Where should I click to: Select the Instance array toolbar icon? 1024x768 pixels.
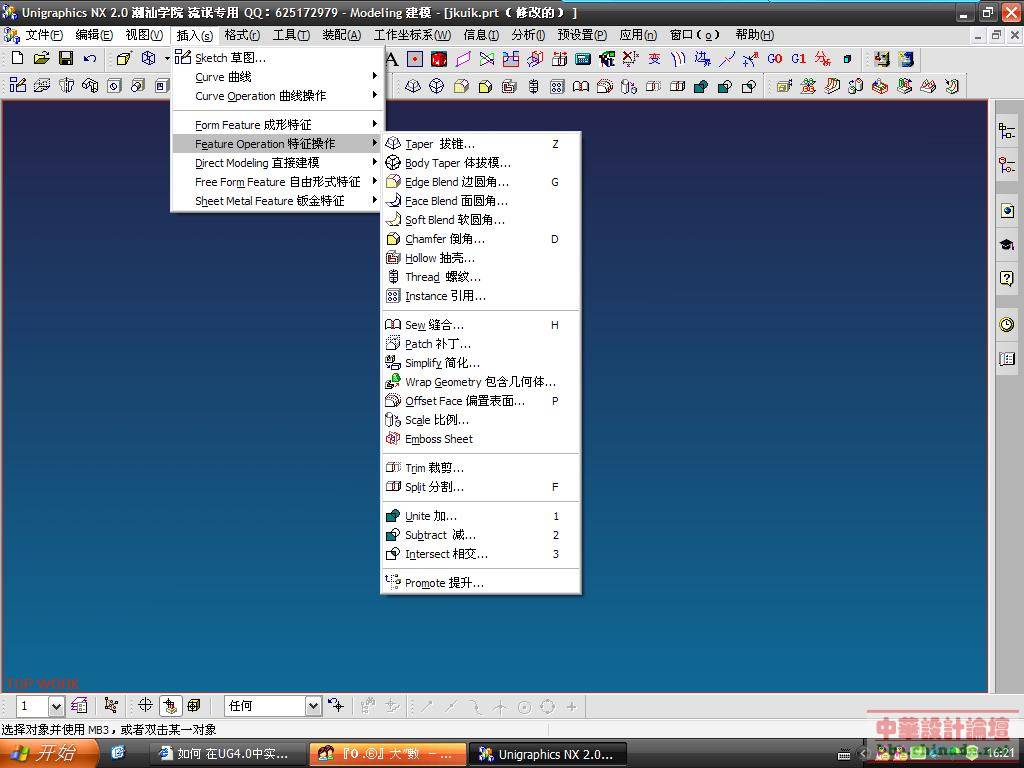point(557,86)
